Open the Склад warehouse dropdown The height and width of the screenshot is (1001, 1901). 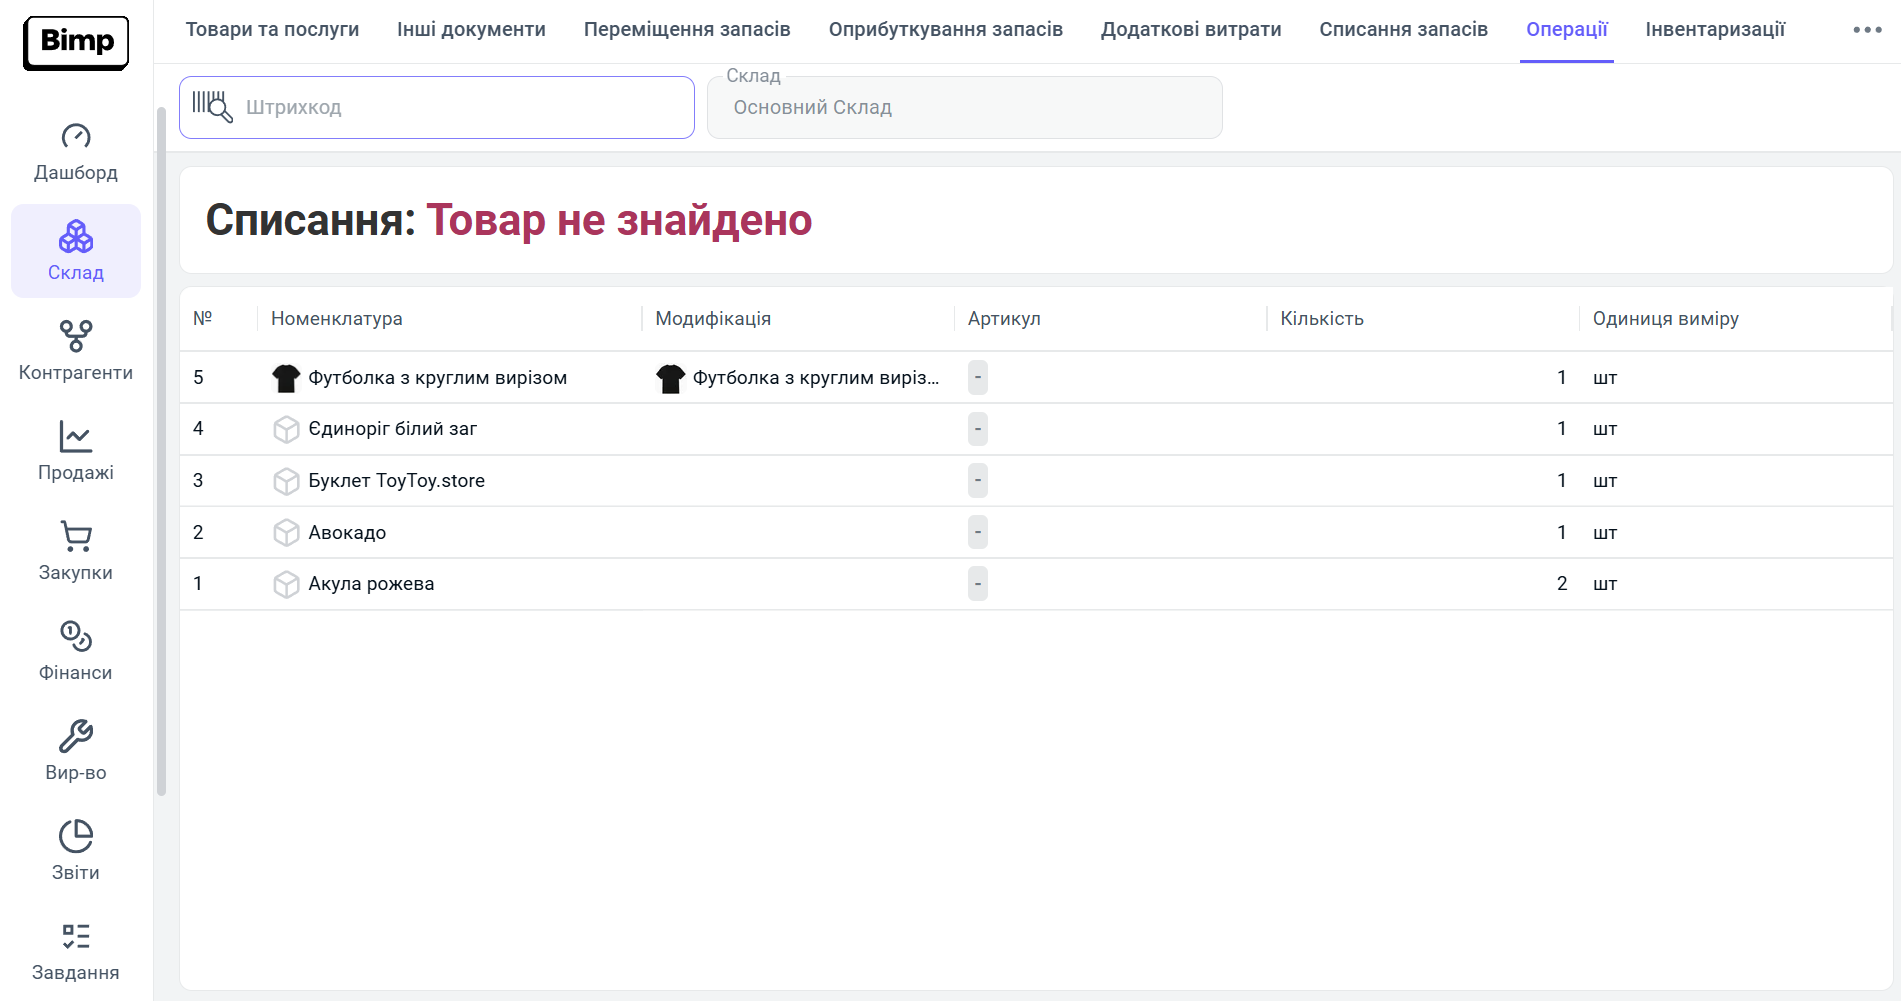coord(964,108)
